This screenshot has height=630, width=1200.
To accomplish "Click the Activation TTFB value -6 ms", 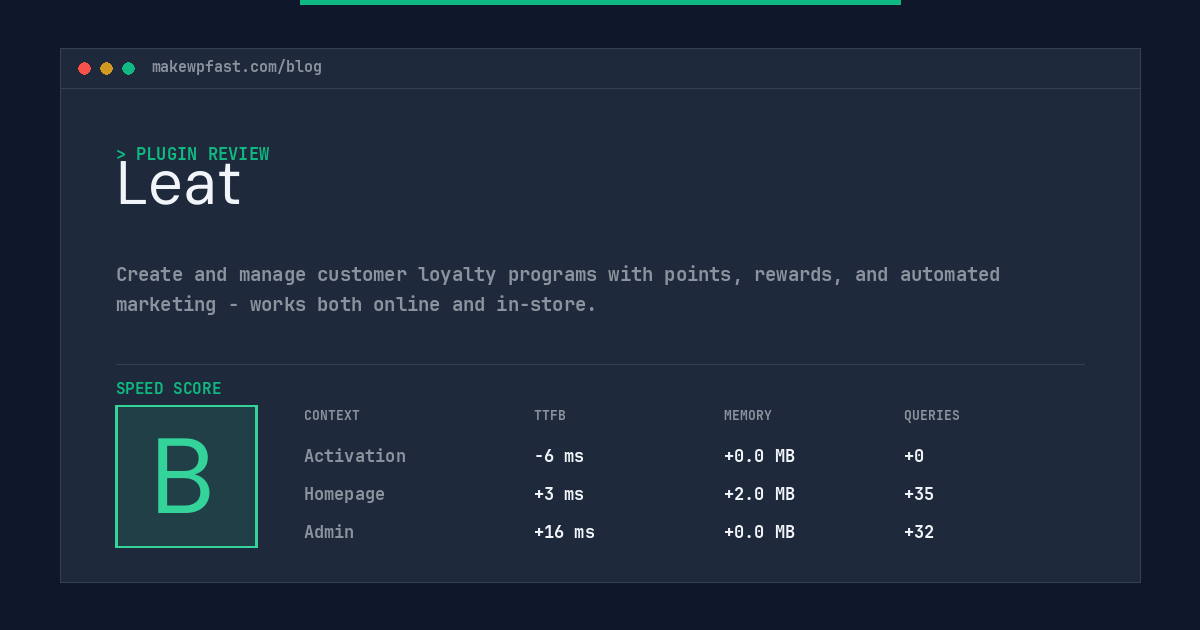I will (559, 456).
